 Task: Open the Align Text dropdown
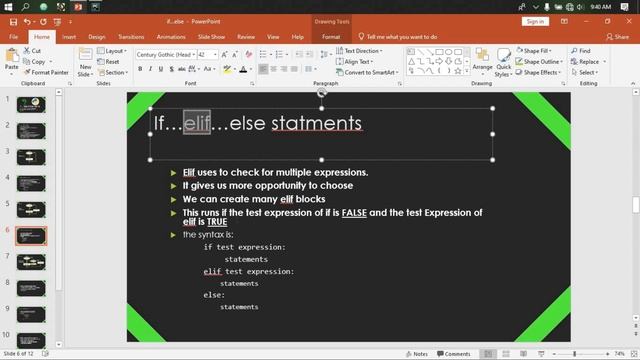354,62
